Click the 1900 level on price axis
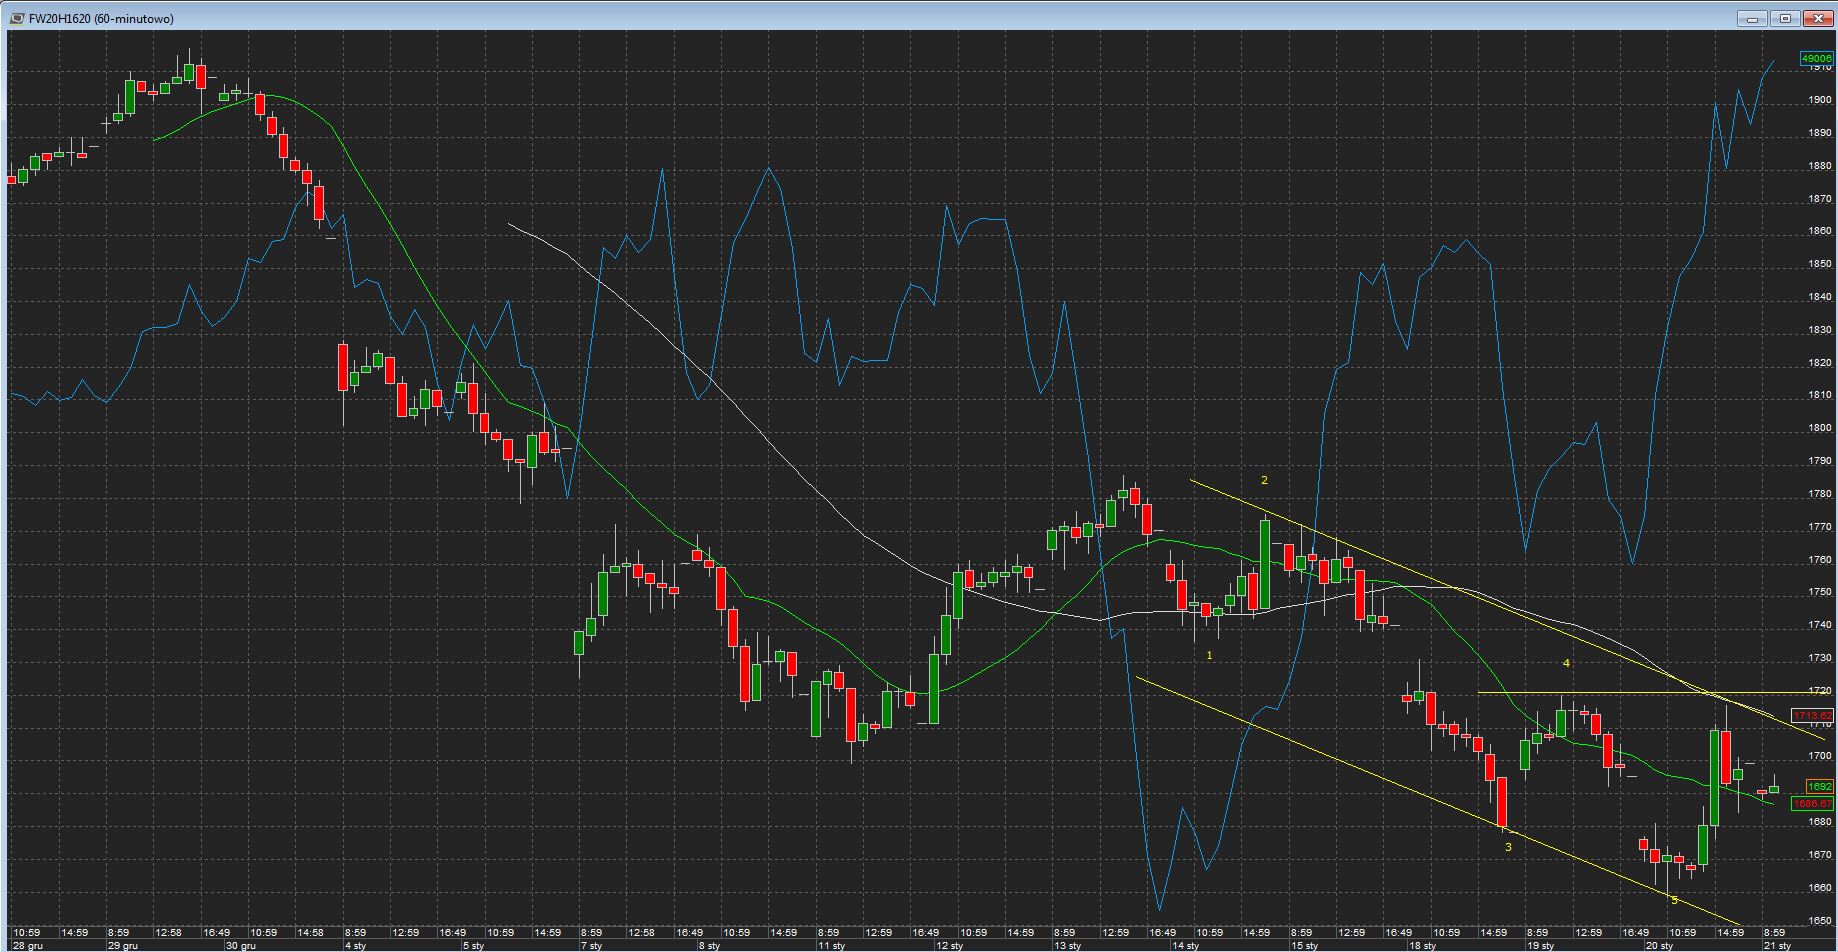This screenshot has height=952, width=1838. 1819,100
